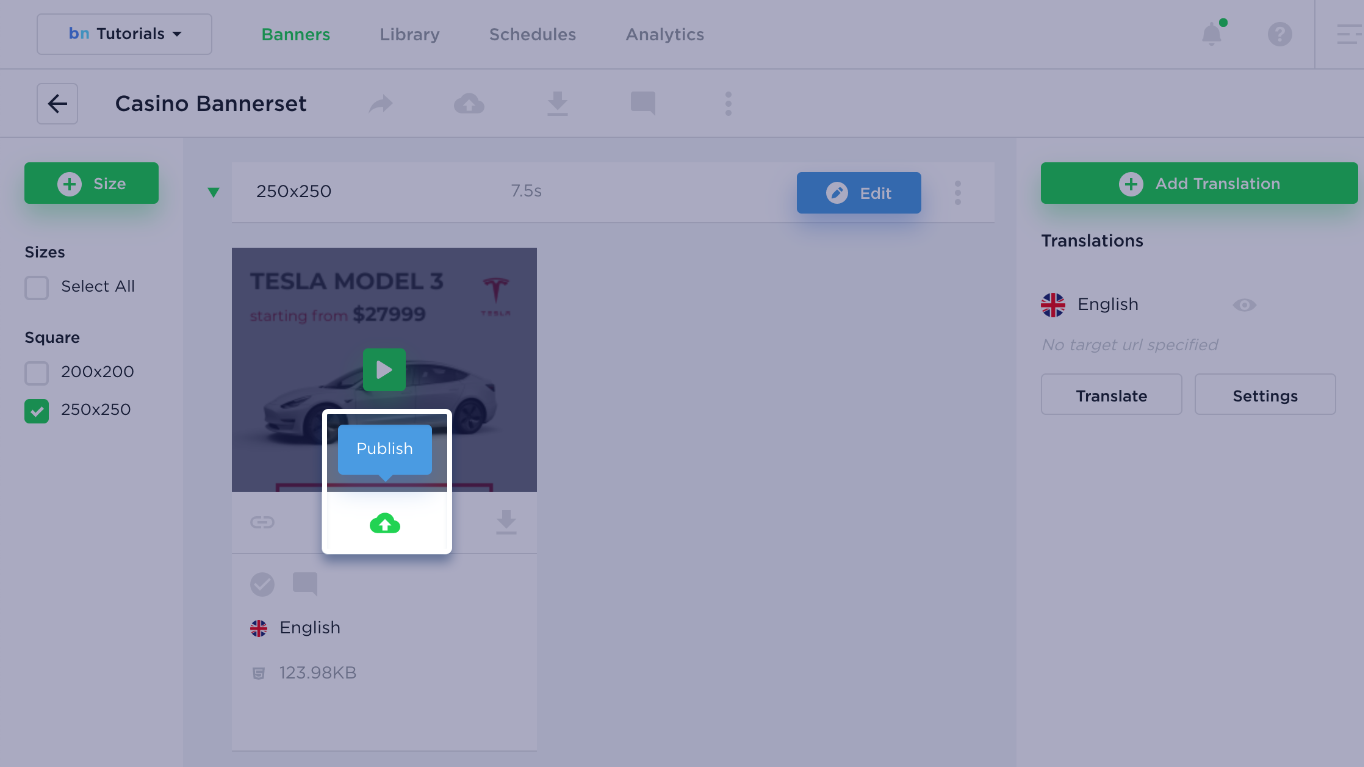
Task: Open comments icon in bannerset toolbar
Action: click(643, 103)
